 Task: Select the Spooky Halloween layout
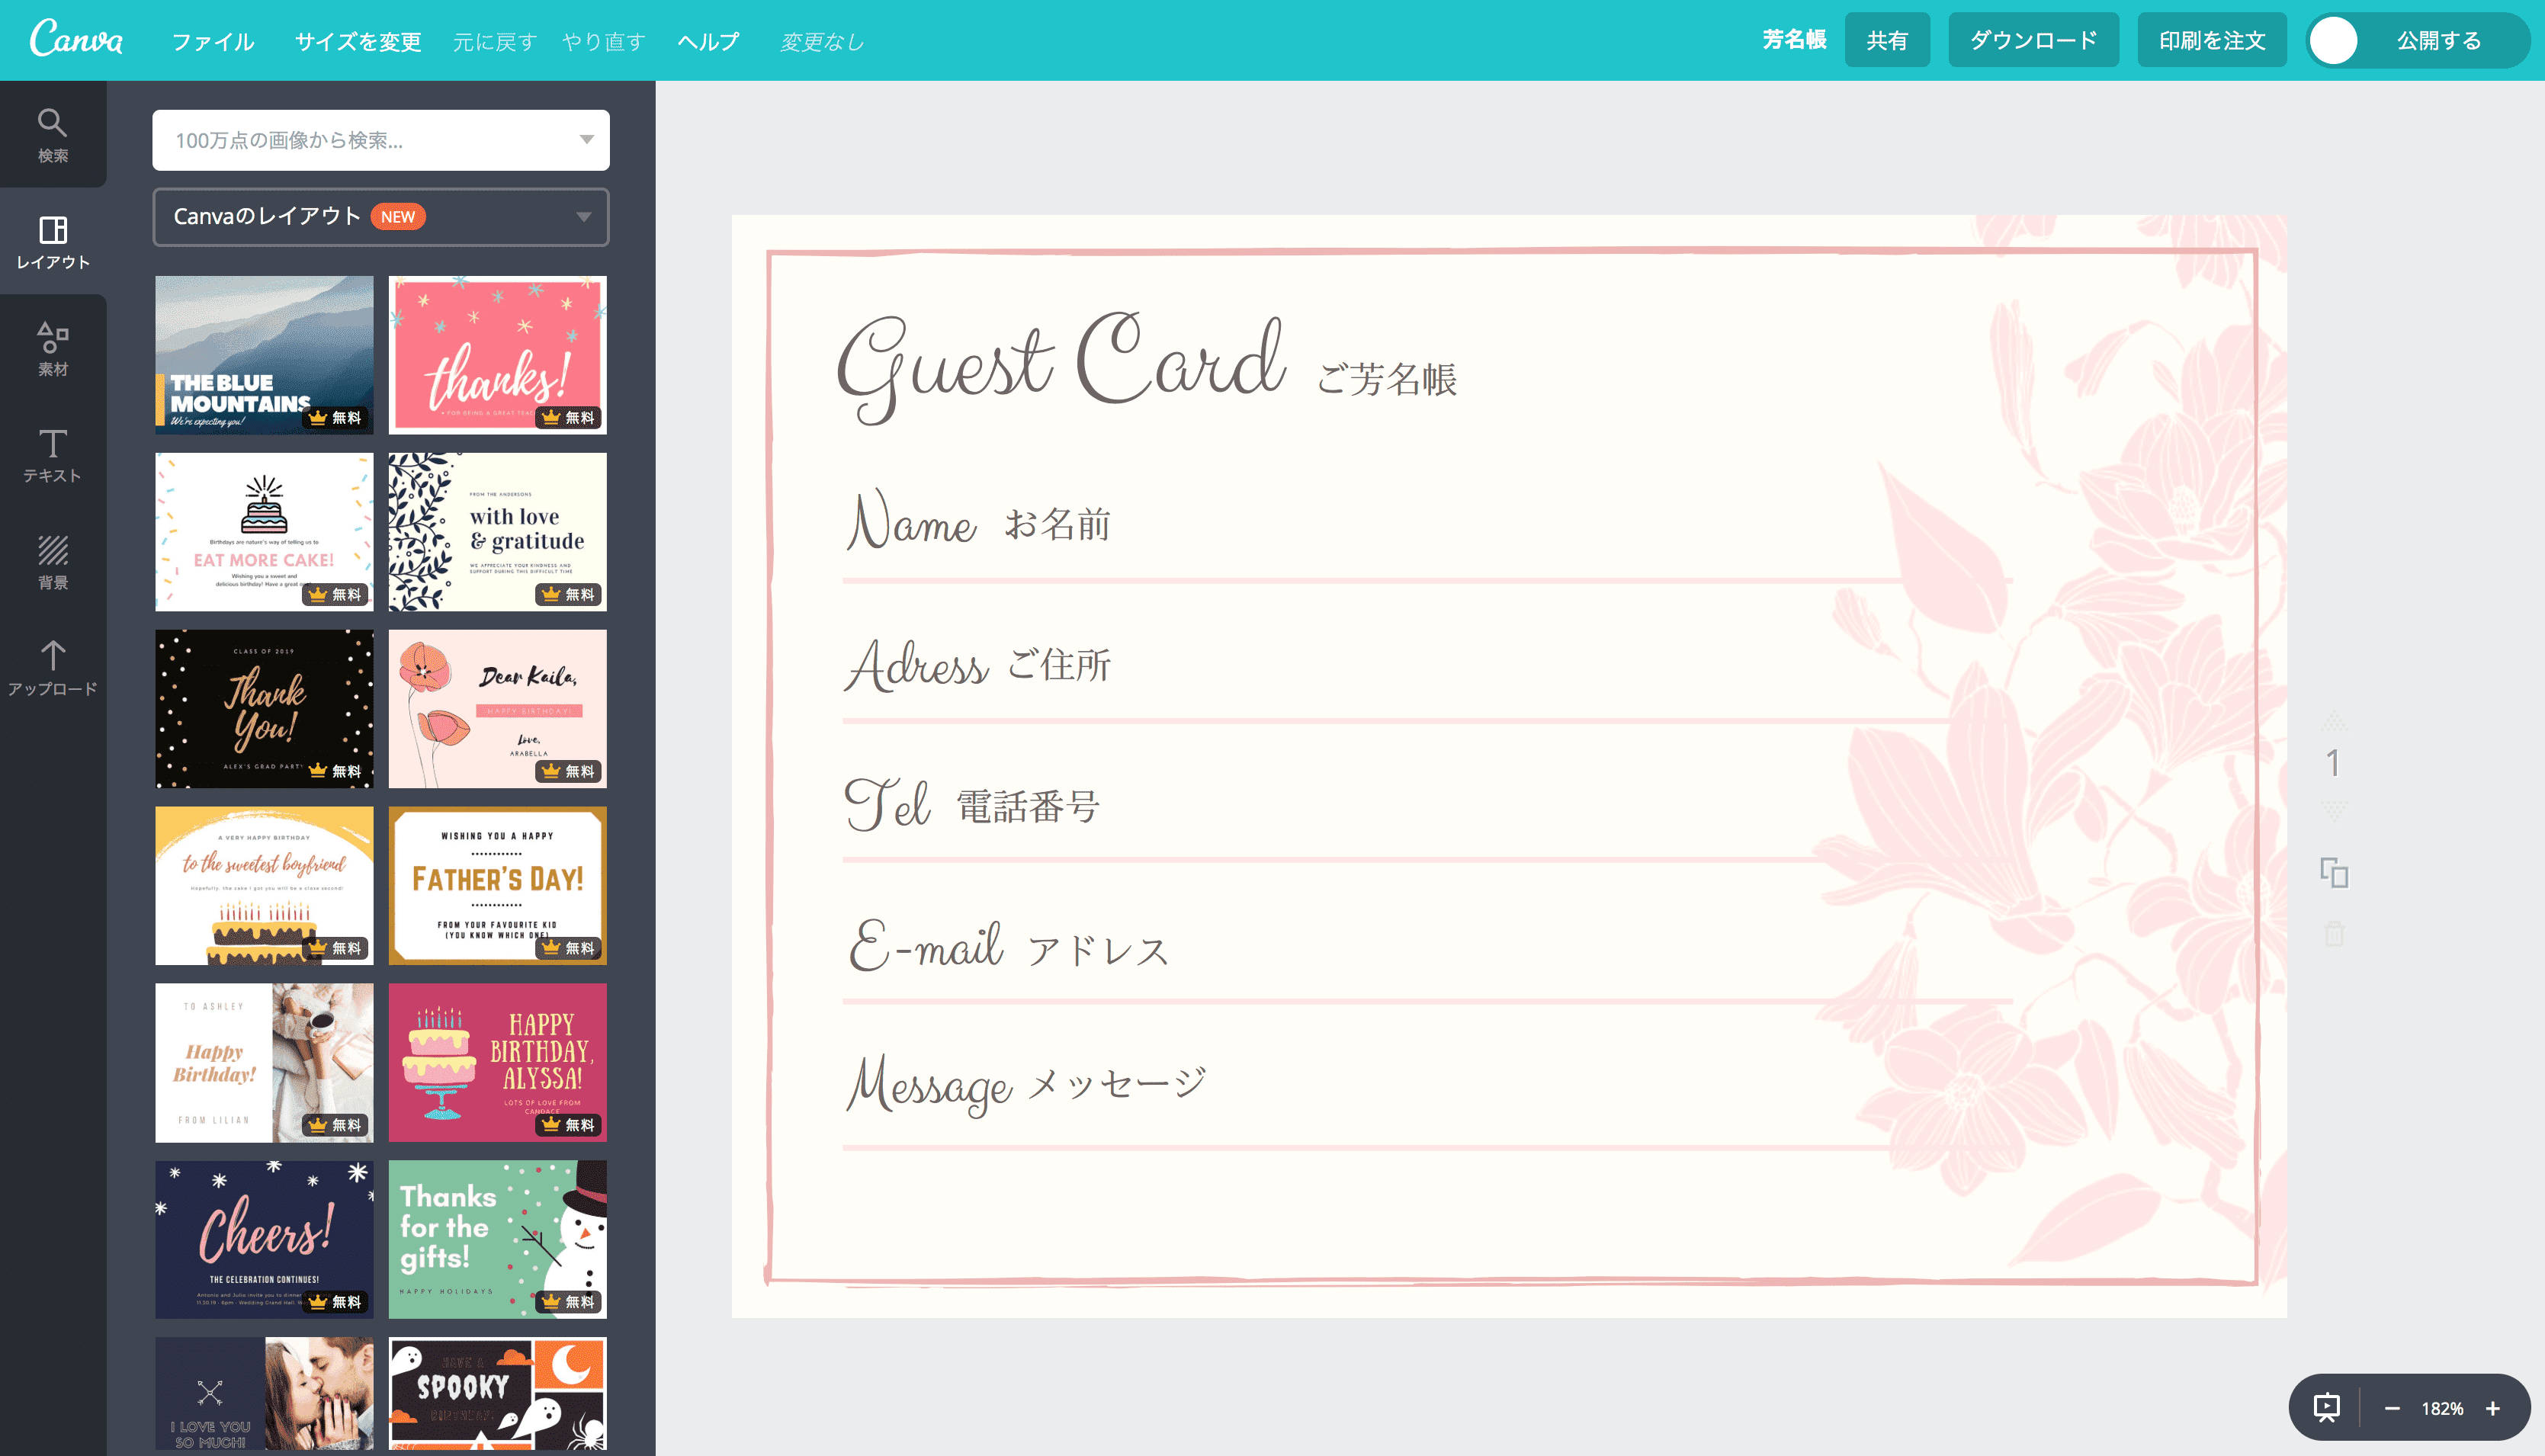pos(497,1394)
